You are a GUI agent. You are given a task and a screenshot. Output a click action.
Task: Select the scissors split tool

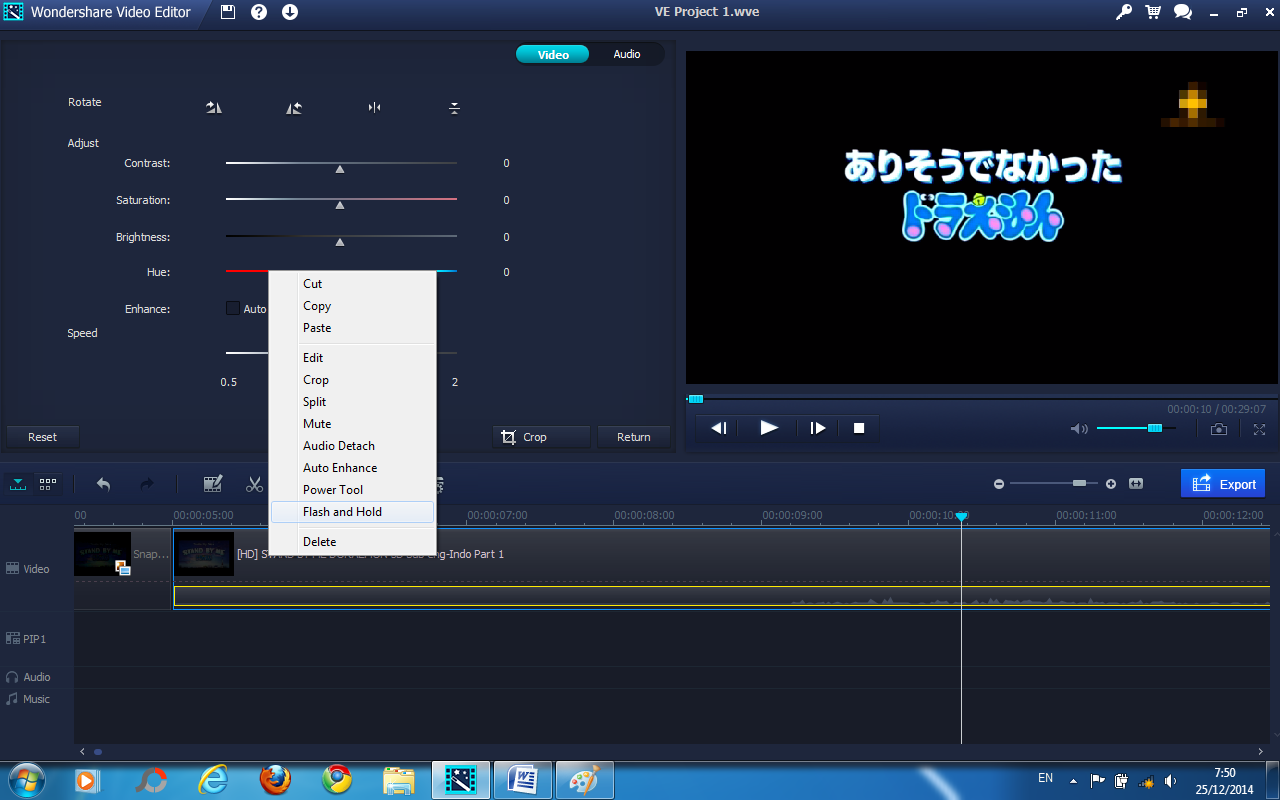254,484
